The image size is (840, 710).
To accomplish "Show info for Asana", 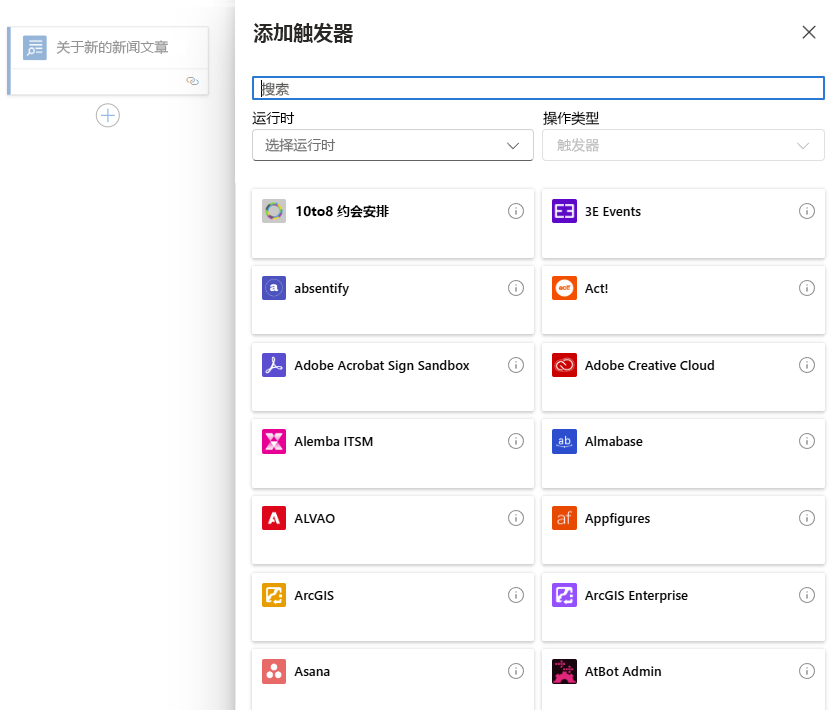I will (516, 671).
